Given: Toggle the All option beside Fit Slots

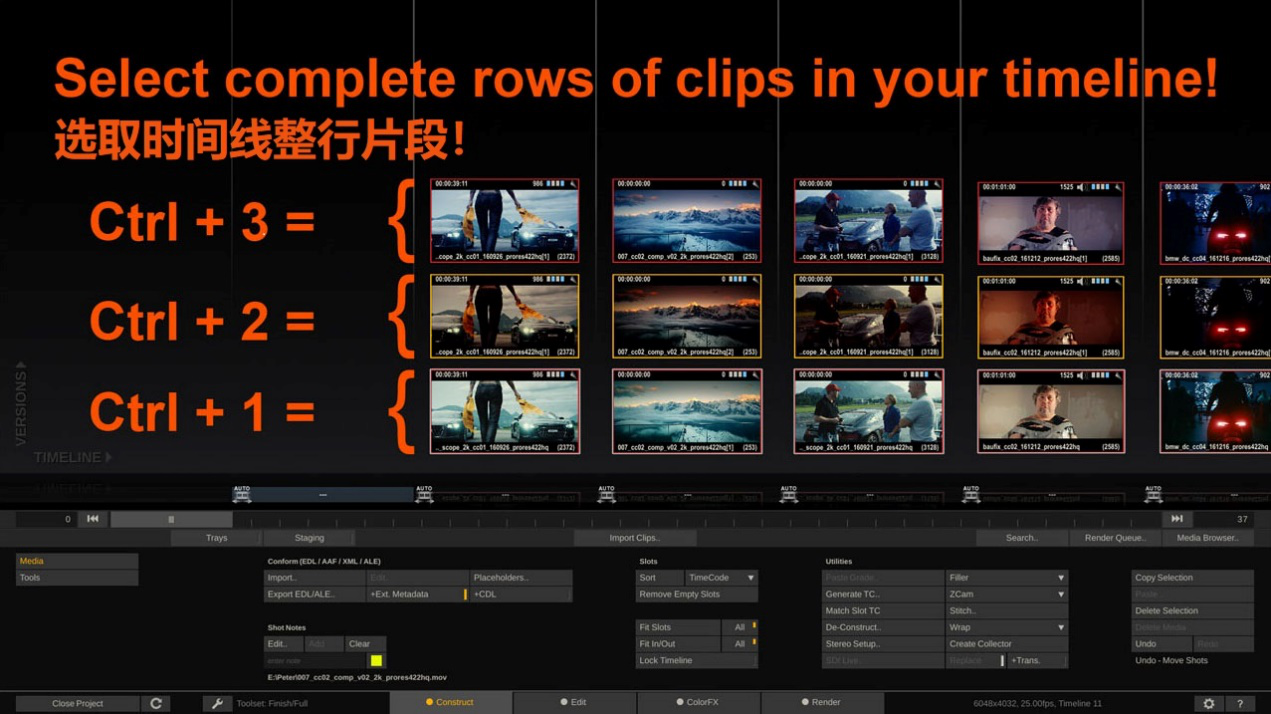Looking at the screenshot, I should [x=741, y=627].
